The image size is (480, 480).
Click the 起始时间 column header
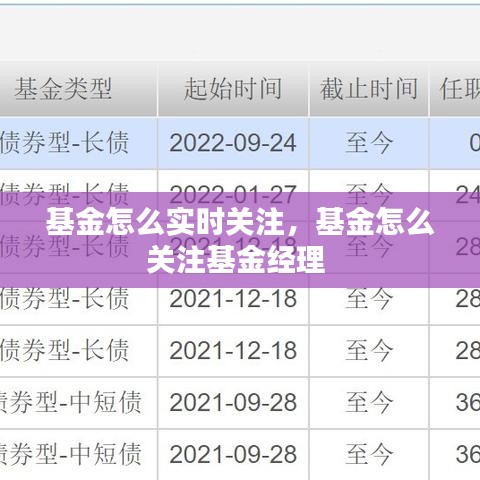(233, 89)
